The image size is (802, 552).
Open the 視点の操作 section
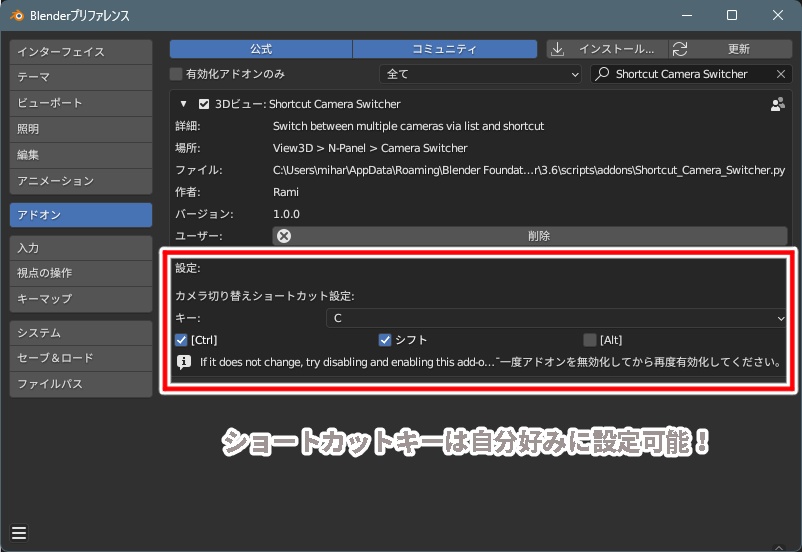point(81,273)
